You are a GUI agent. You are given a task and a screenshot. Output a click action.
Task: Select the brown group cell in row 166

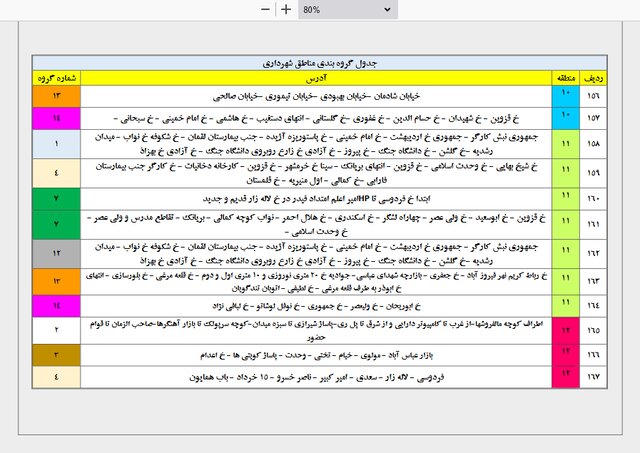click(57, 353)
